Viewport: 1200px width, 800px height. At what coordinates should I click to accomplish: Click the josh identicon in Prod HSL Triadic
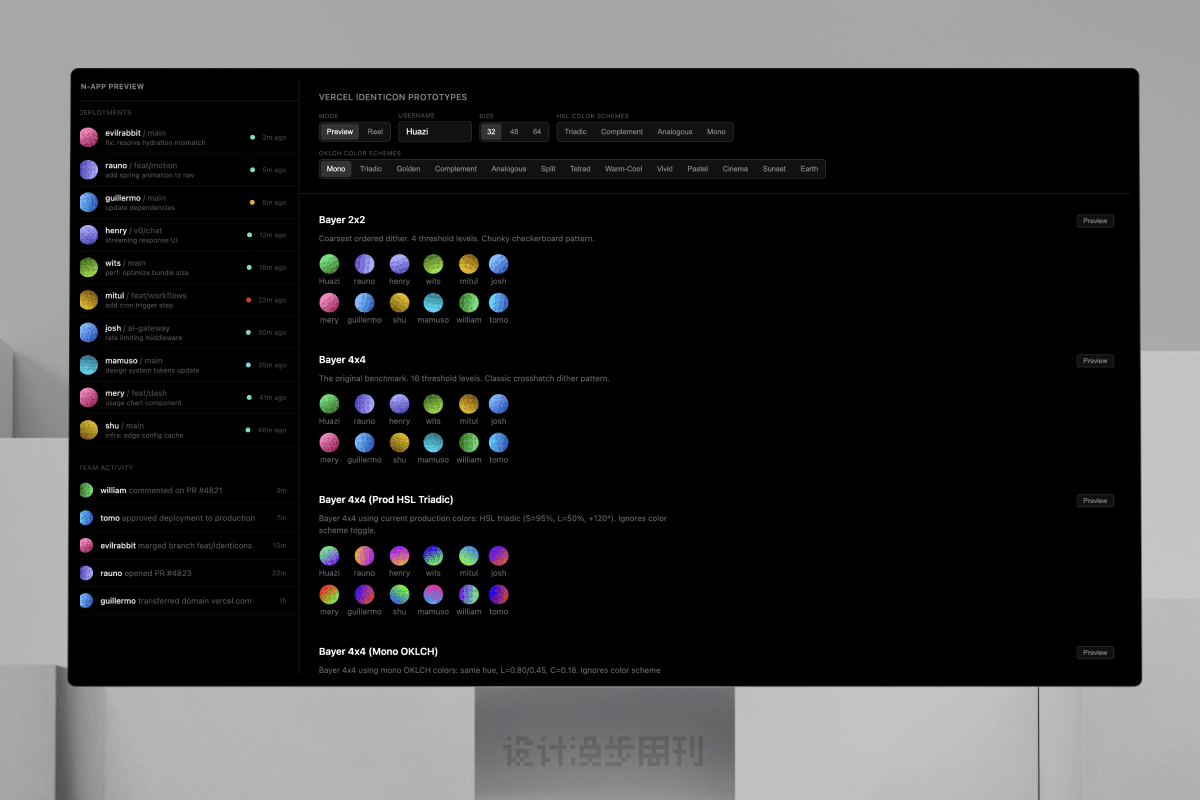pyautogui.click(x=498, y=556)
